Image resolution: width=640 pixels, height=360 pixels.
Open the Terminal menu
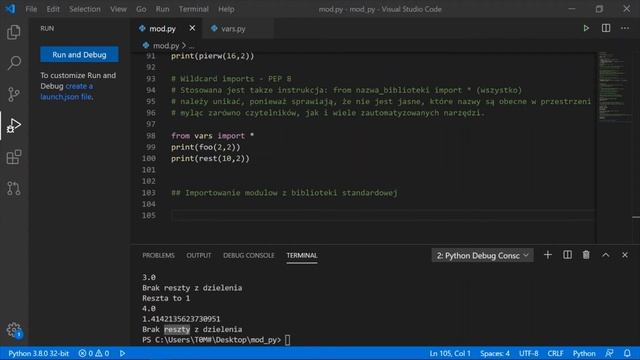[193, 9]
